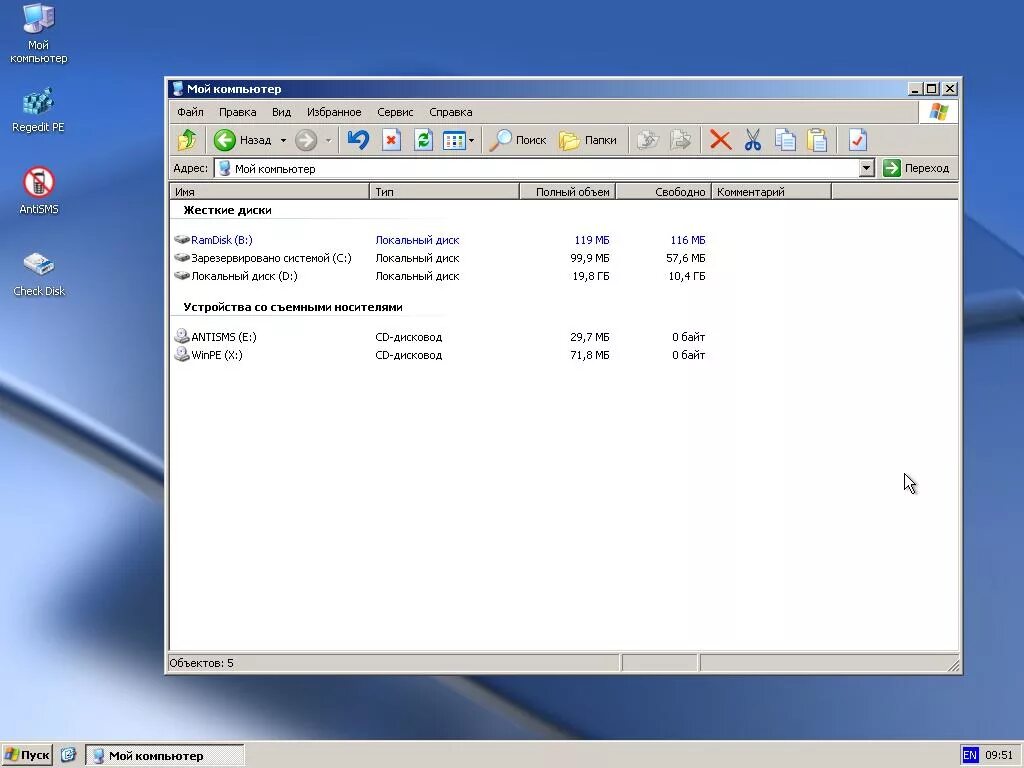This screenshot has height=768, width=1024.
Task: Click the Объектов: 5 status bar text
Action: [x=201, y=663]
